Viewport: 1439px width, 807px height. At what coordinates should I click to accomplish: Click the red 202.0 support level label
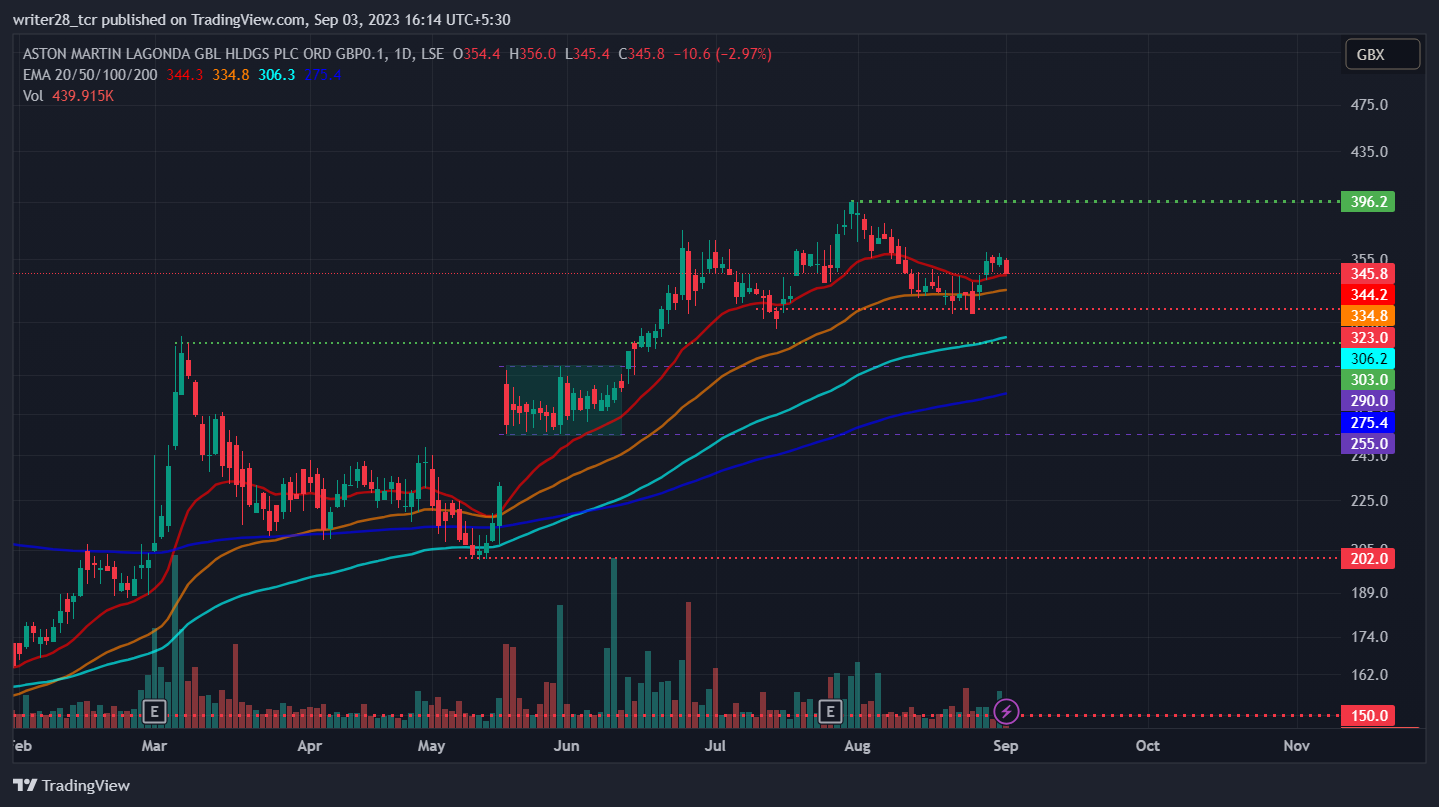click(x=1367, y=558)
